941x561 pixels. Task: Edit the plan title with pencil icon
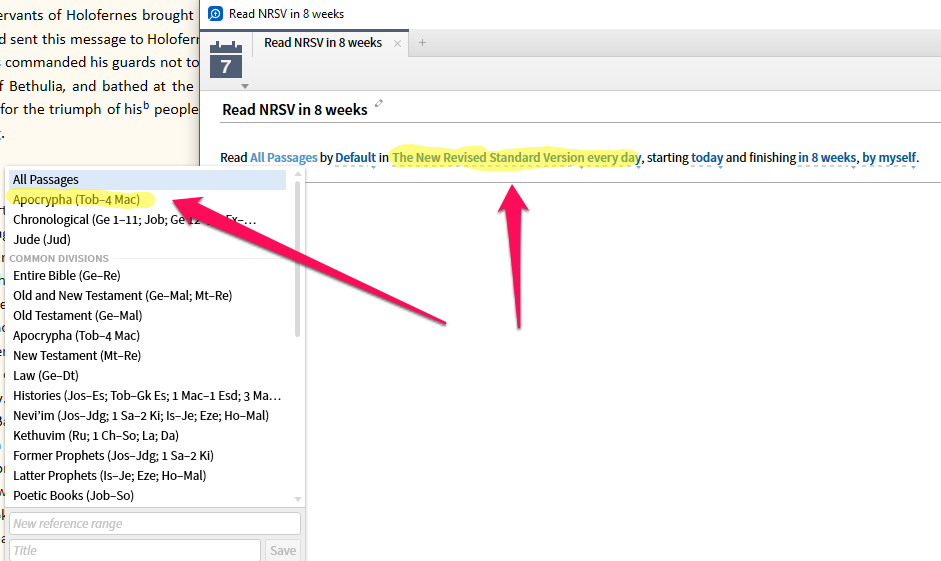[379, 103]
